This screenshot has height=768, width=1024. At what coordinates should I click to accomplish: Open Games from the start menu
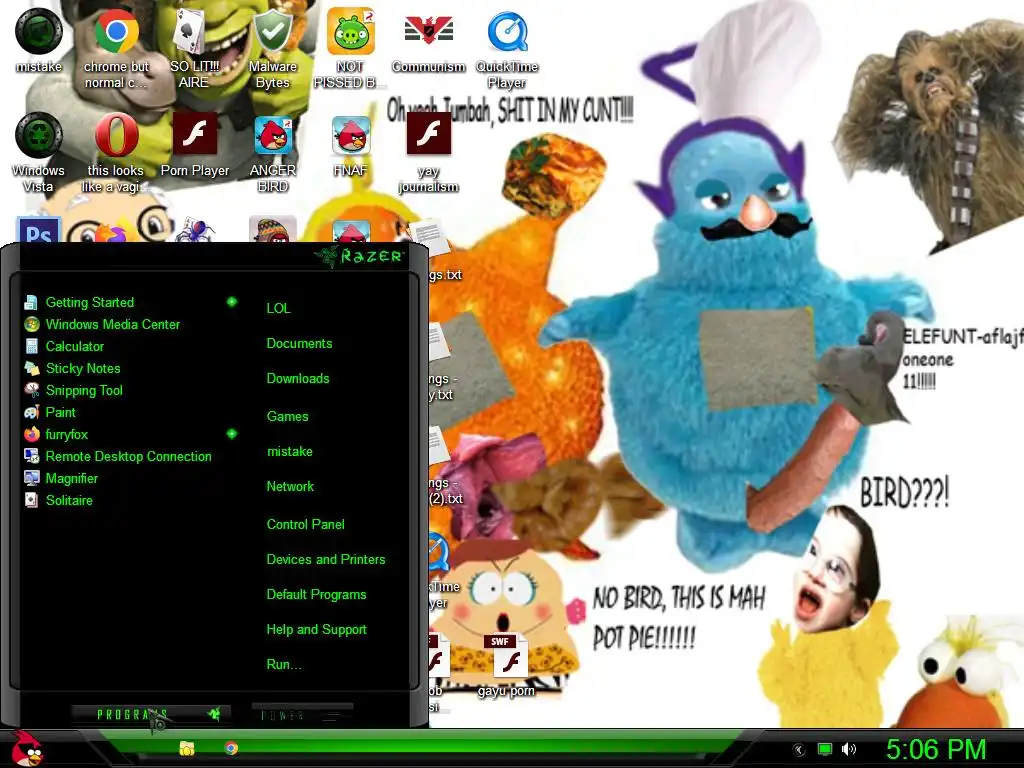(x=287, y=416)
